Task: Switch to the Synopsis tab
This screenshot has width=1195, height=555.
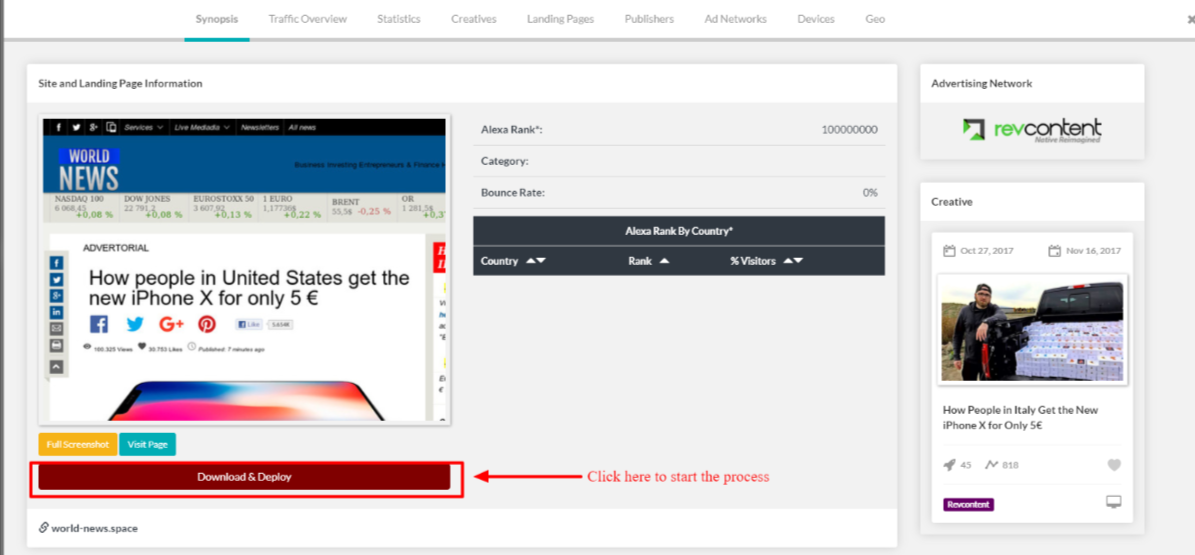Action: 216,19
